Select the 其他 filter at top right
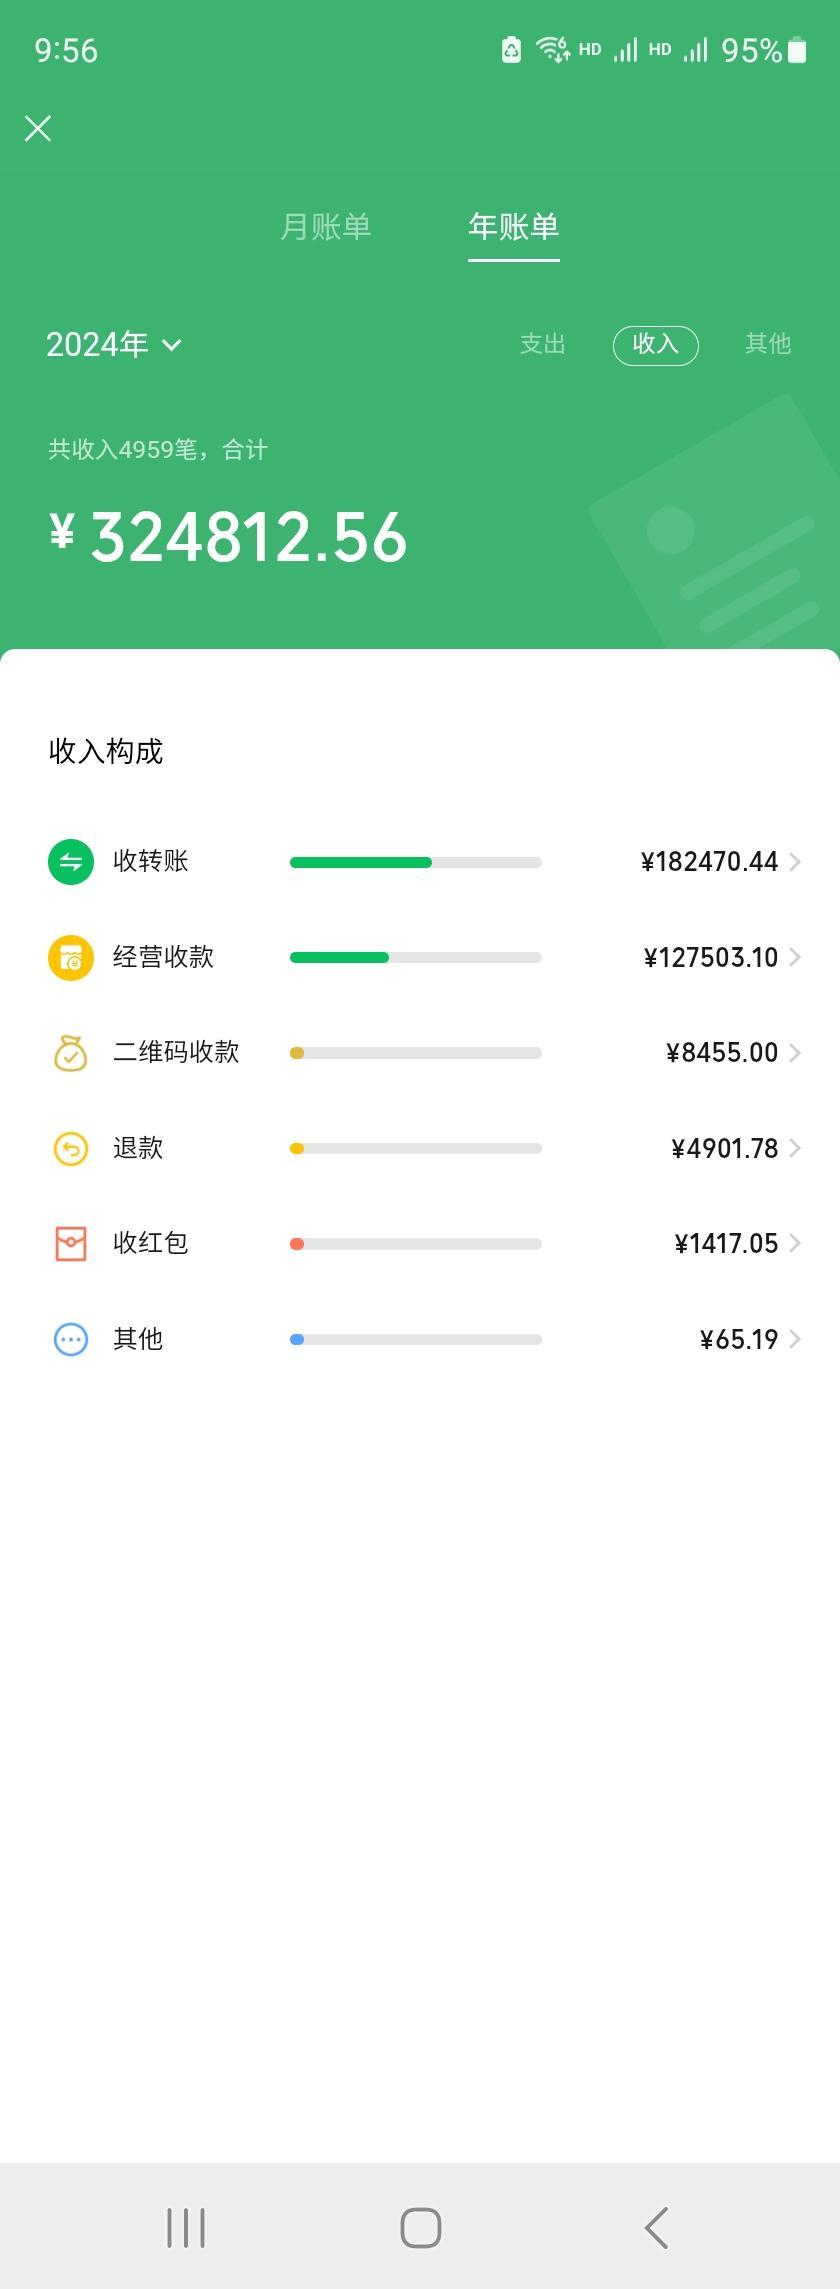The height and width of the screenshot is (2289, 840). 768,344
